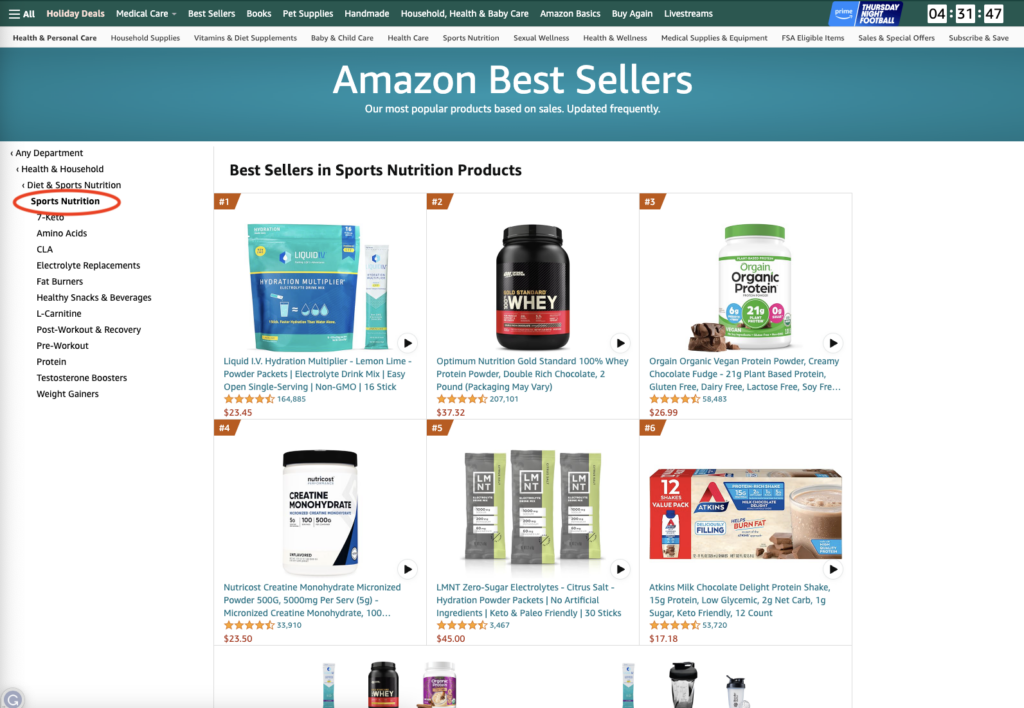
Task: Go up to Diet & Sports Nutrition
Action: (x=72, y=185)
